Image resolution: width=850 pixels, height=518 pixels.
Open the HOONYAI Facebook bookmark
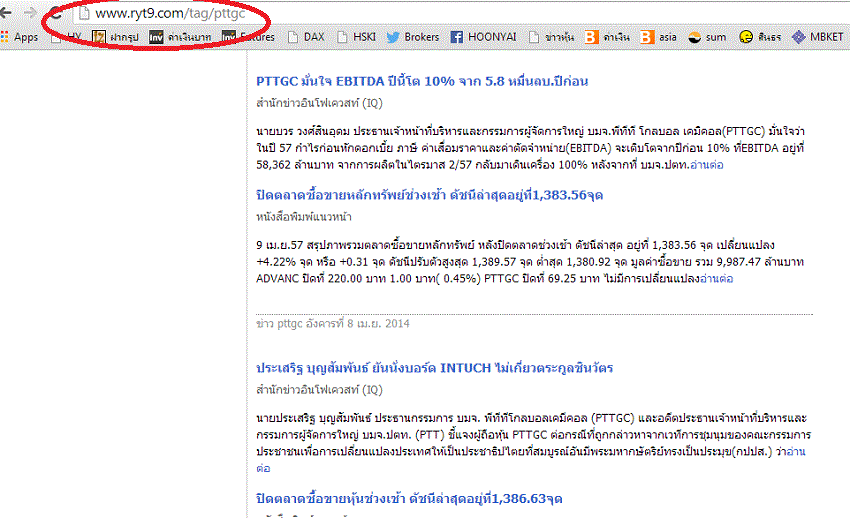tap(484, 37)
